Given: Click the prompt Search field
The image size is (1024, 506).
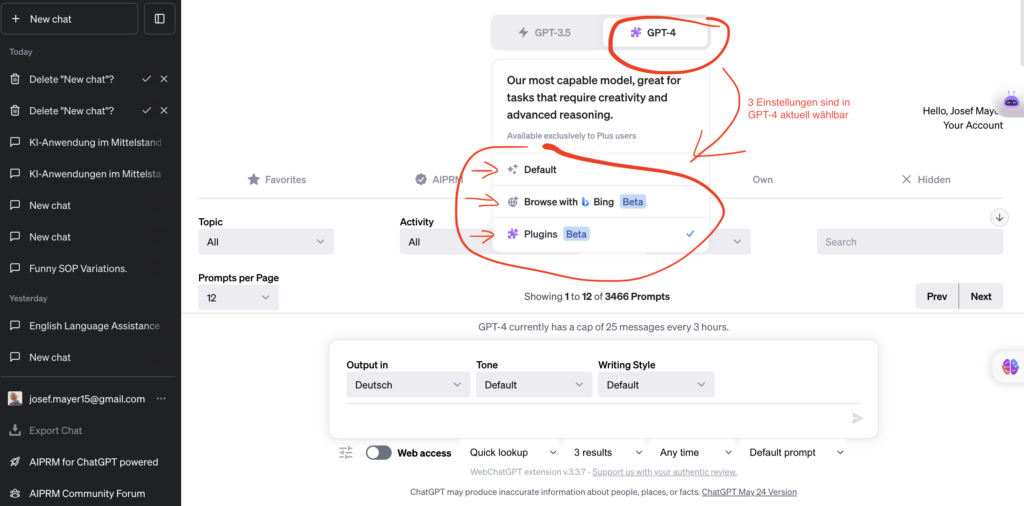Looking at the screenshot, I should [x=910, y=242].
